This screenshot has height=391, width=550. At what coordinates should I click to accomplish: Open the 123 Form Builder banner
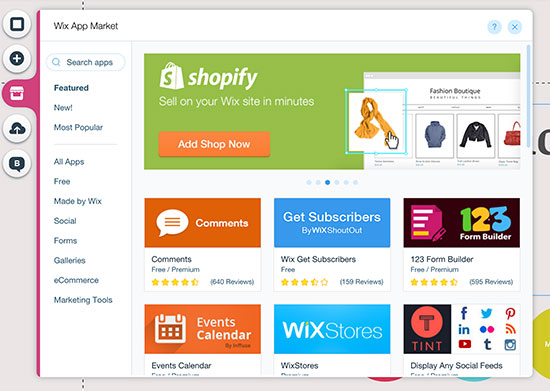(462, 223)
